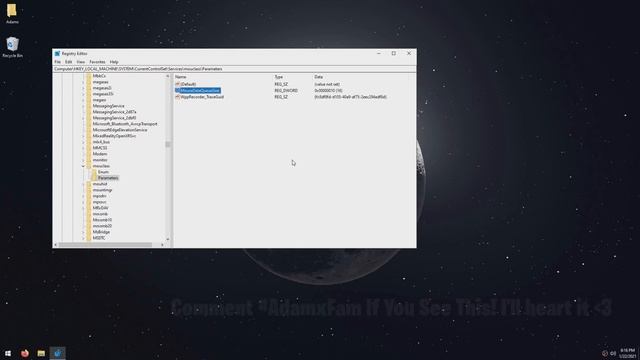Expand the mouhid key
This screenshot has height=360, width=640.
[83, 184]
